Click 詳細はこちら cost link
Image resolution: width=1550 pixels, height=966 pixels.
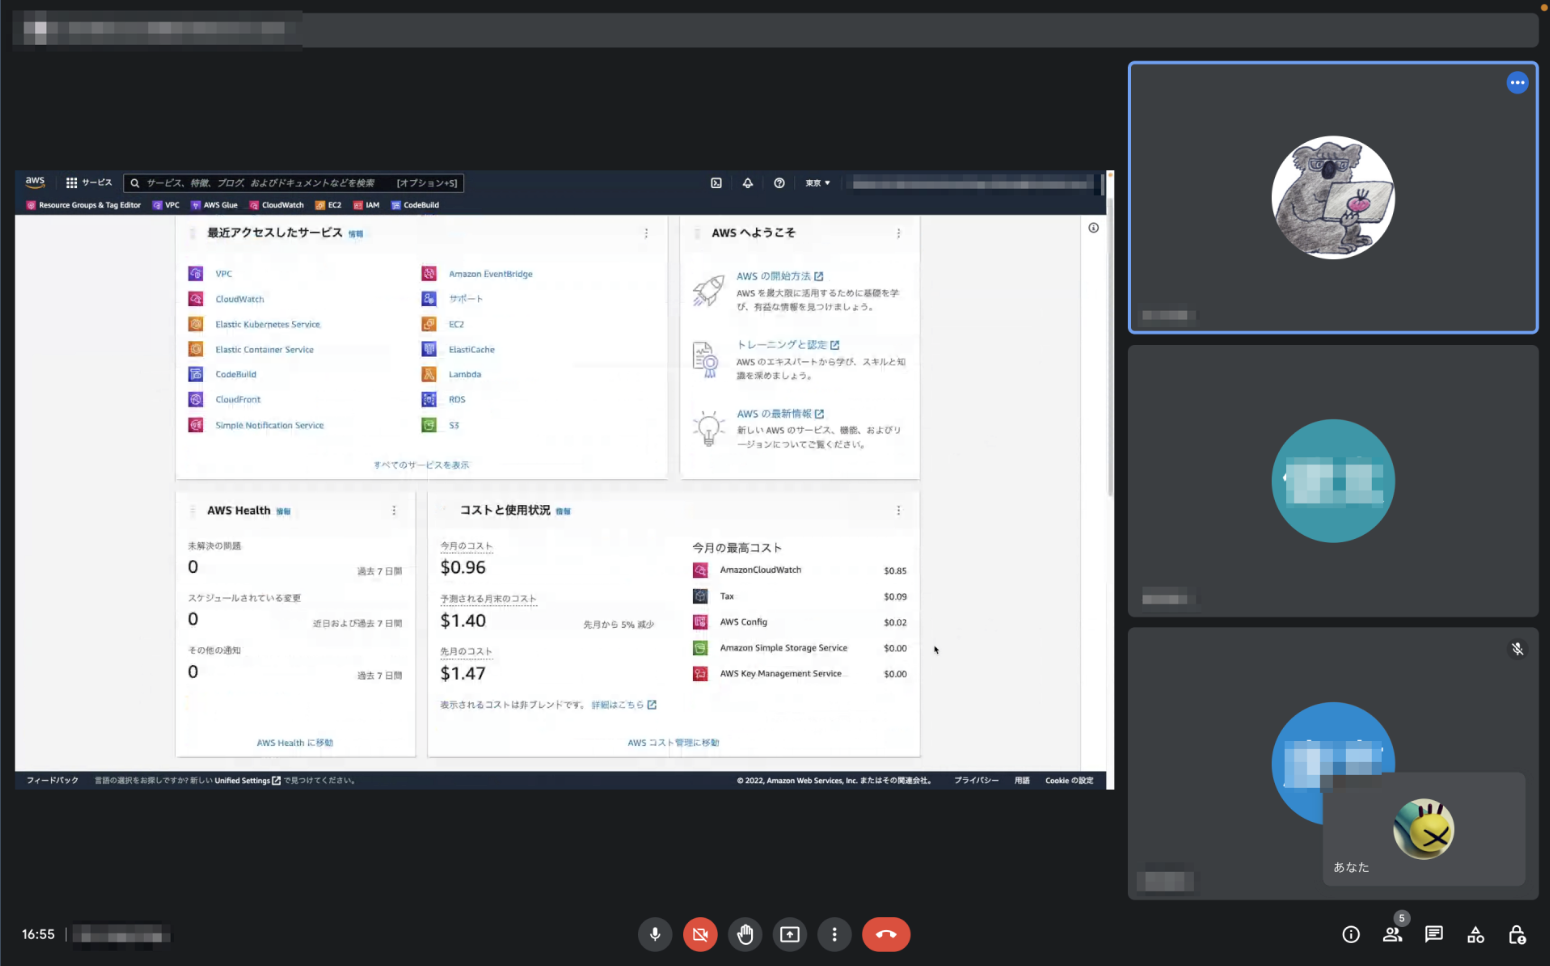tap(624, 705)
